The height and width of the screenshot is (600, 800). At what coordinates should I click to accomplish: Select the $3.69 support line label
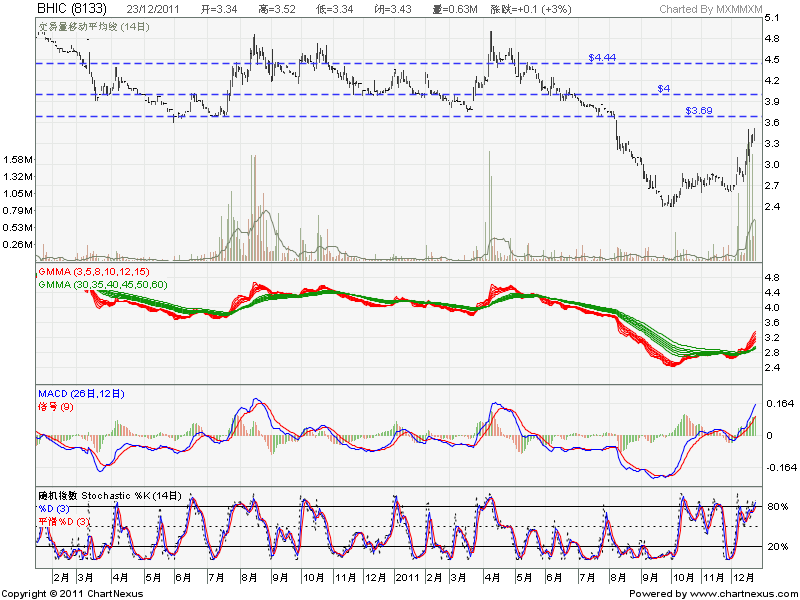click(698, 110)
